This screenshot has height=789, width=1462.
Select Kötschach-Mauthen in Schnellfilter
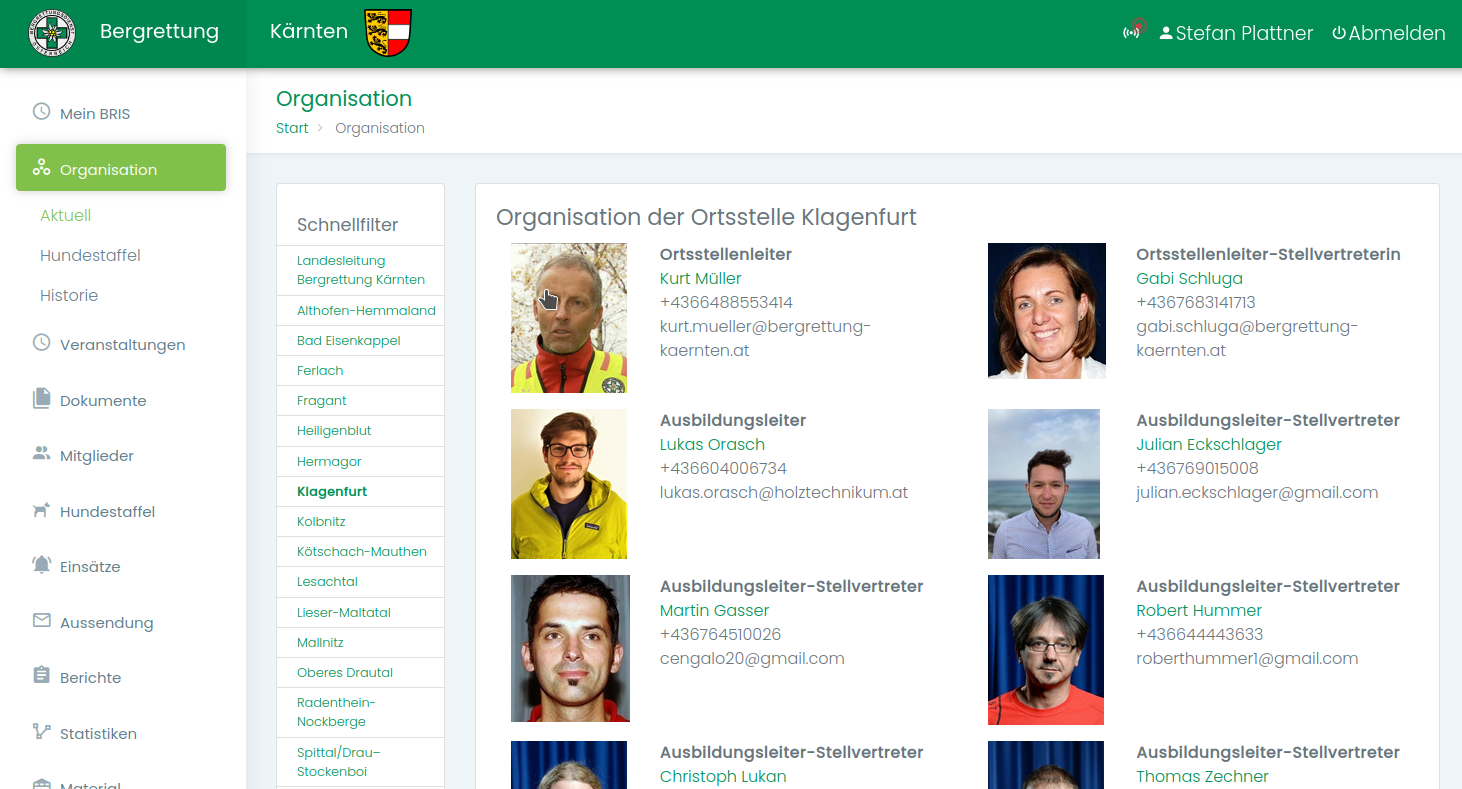pyautogui.click(x=361, y=551)
